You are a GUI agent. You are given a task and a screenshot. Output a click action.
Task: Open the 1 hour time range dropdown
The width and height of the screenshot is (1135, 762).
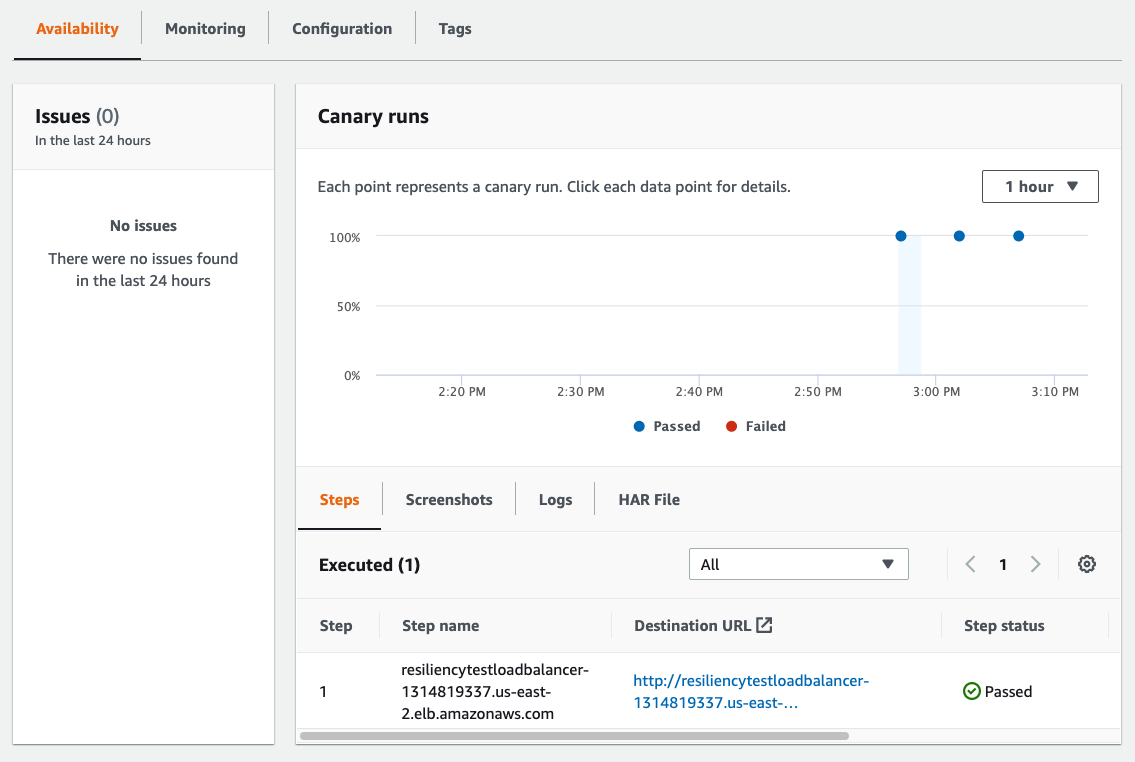1040,186
